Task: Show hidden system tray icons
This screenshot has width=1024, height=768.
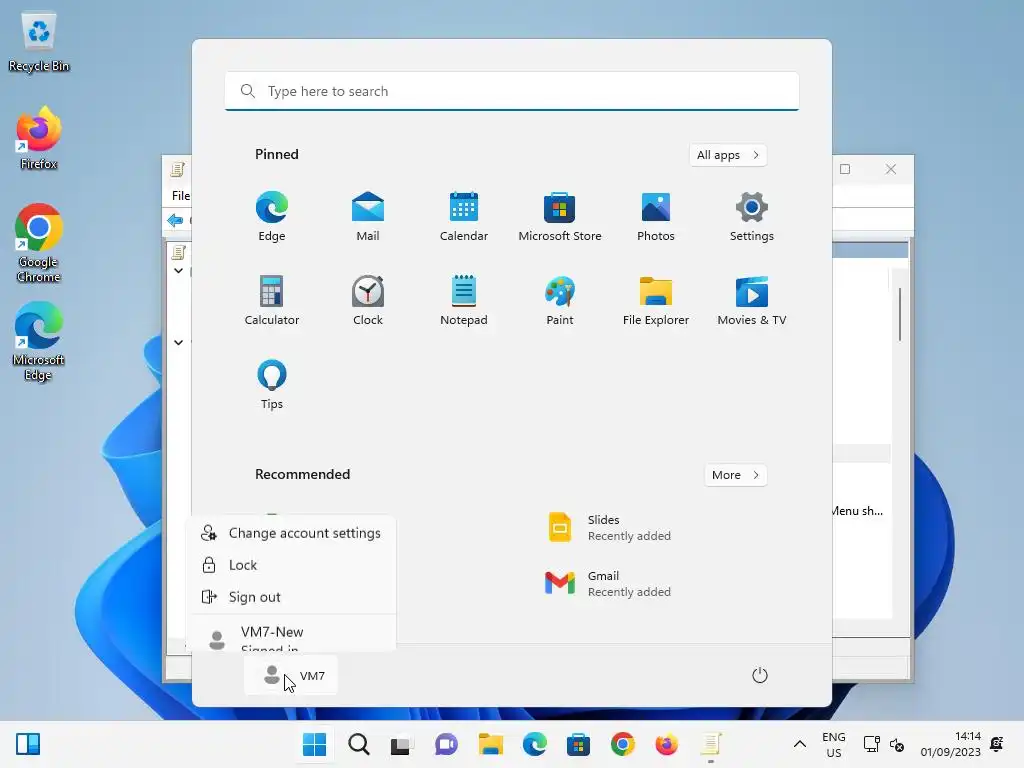Action: point(799,744)
